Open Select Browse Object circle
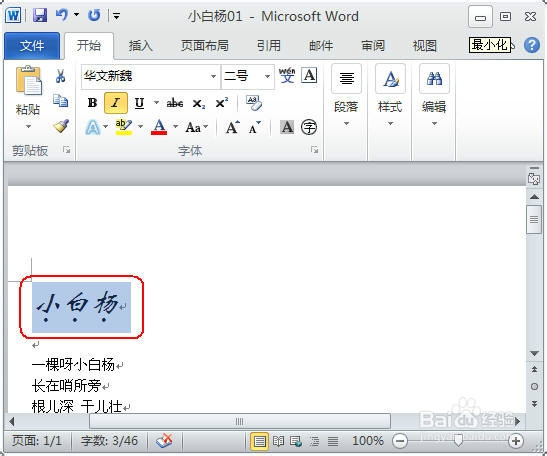The image size is (547, 456). 534,387
